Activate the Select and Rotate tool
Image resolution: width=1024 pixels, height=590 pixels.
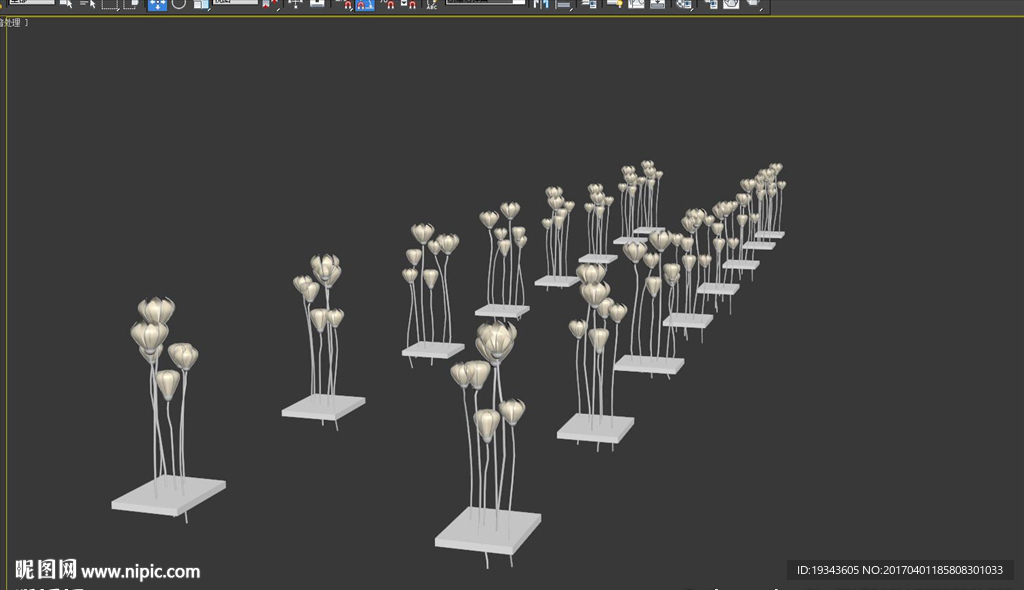point(178,3)
